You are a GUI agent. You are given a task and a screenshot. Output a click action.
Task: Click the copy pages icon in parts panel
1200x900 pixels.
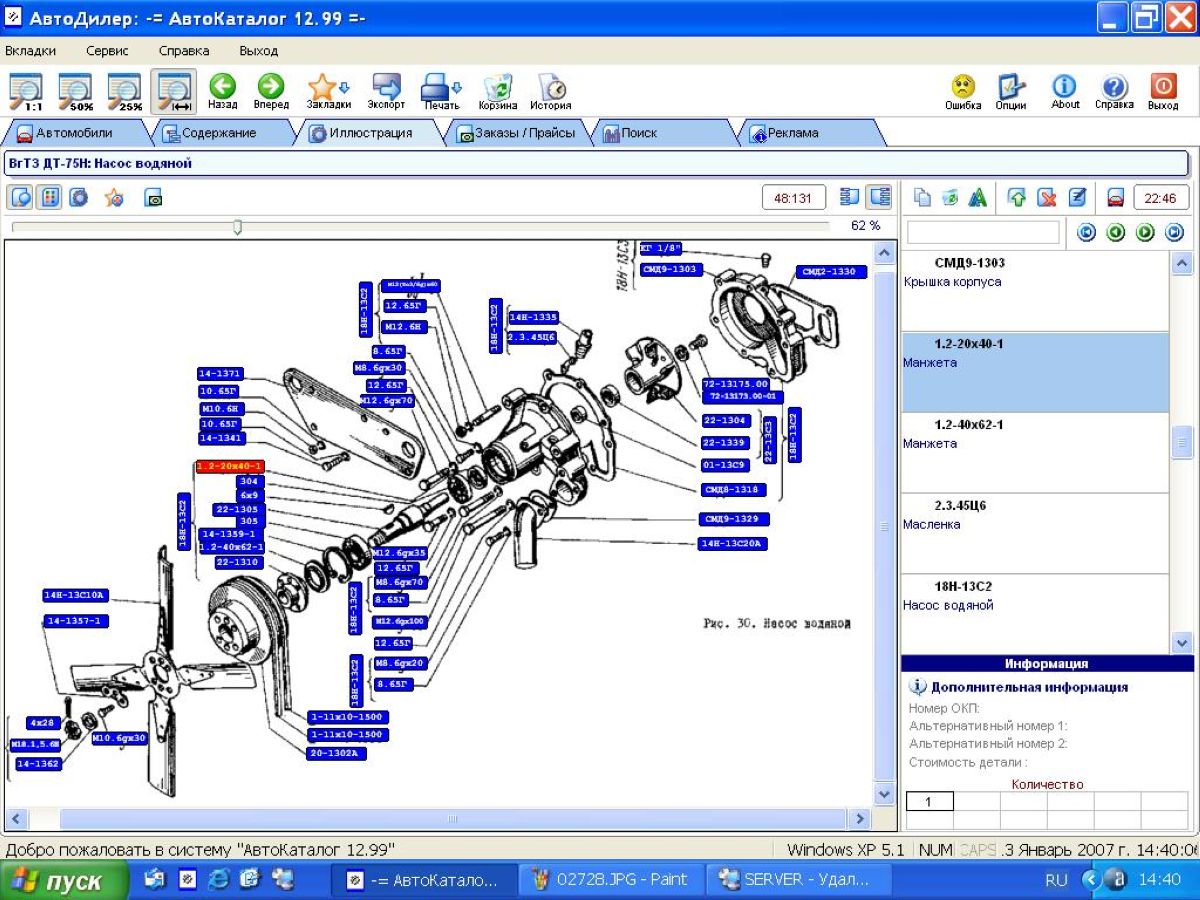923,198
